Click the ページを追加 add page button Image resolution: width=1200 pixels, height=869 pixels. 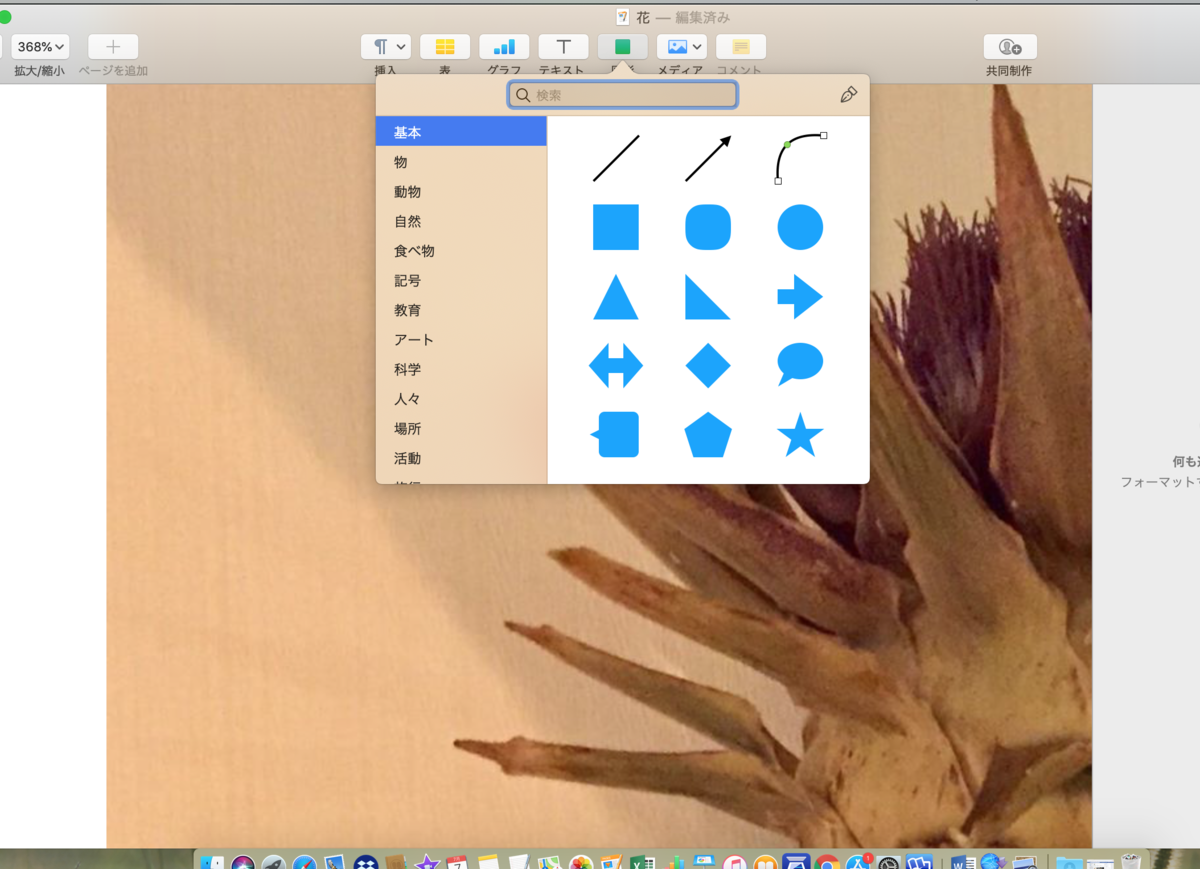113,47
